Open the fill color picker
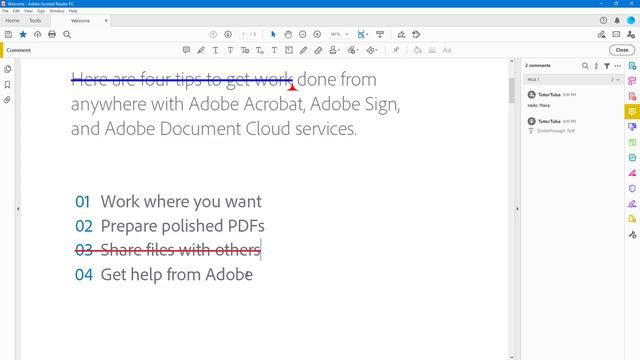 click(x=417, y=50)
